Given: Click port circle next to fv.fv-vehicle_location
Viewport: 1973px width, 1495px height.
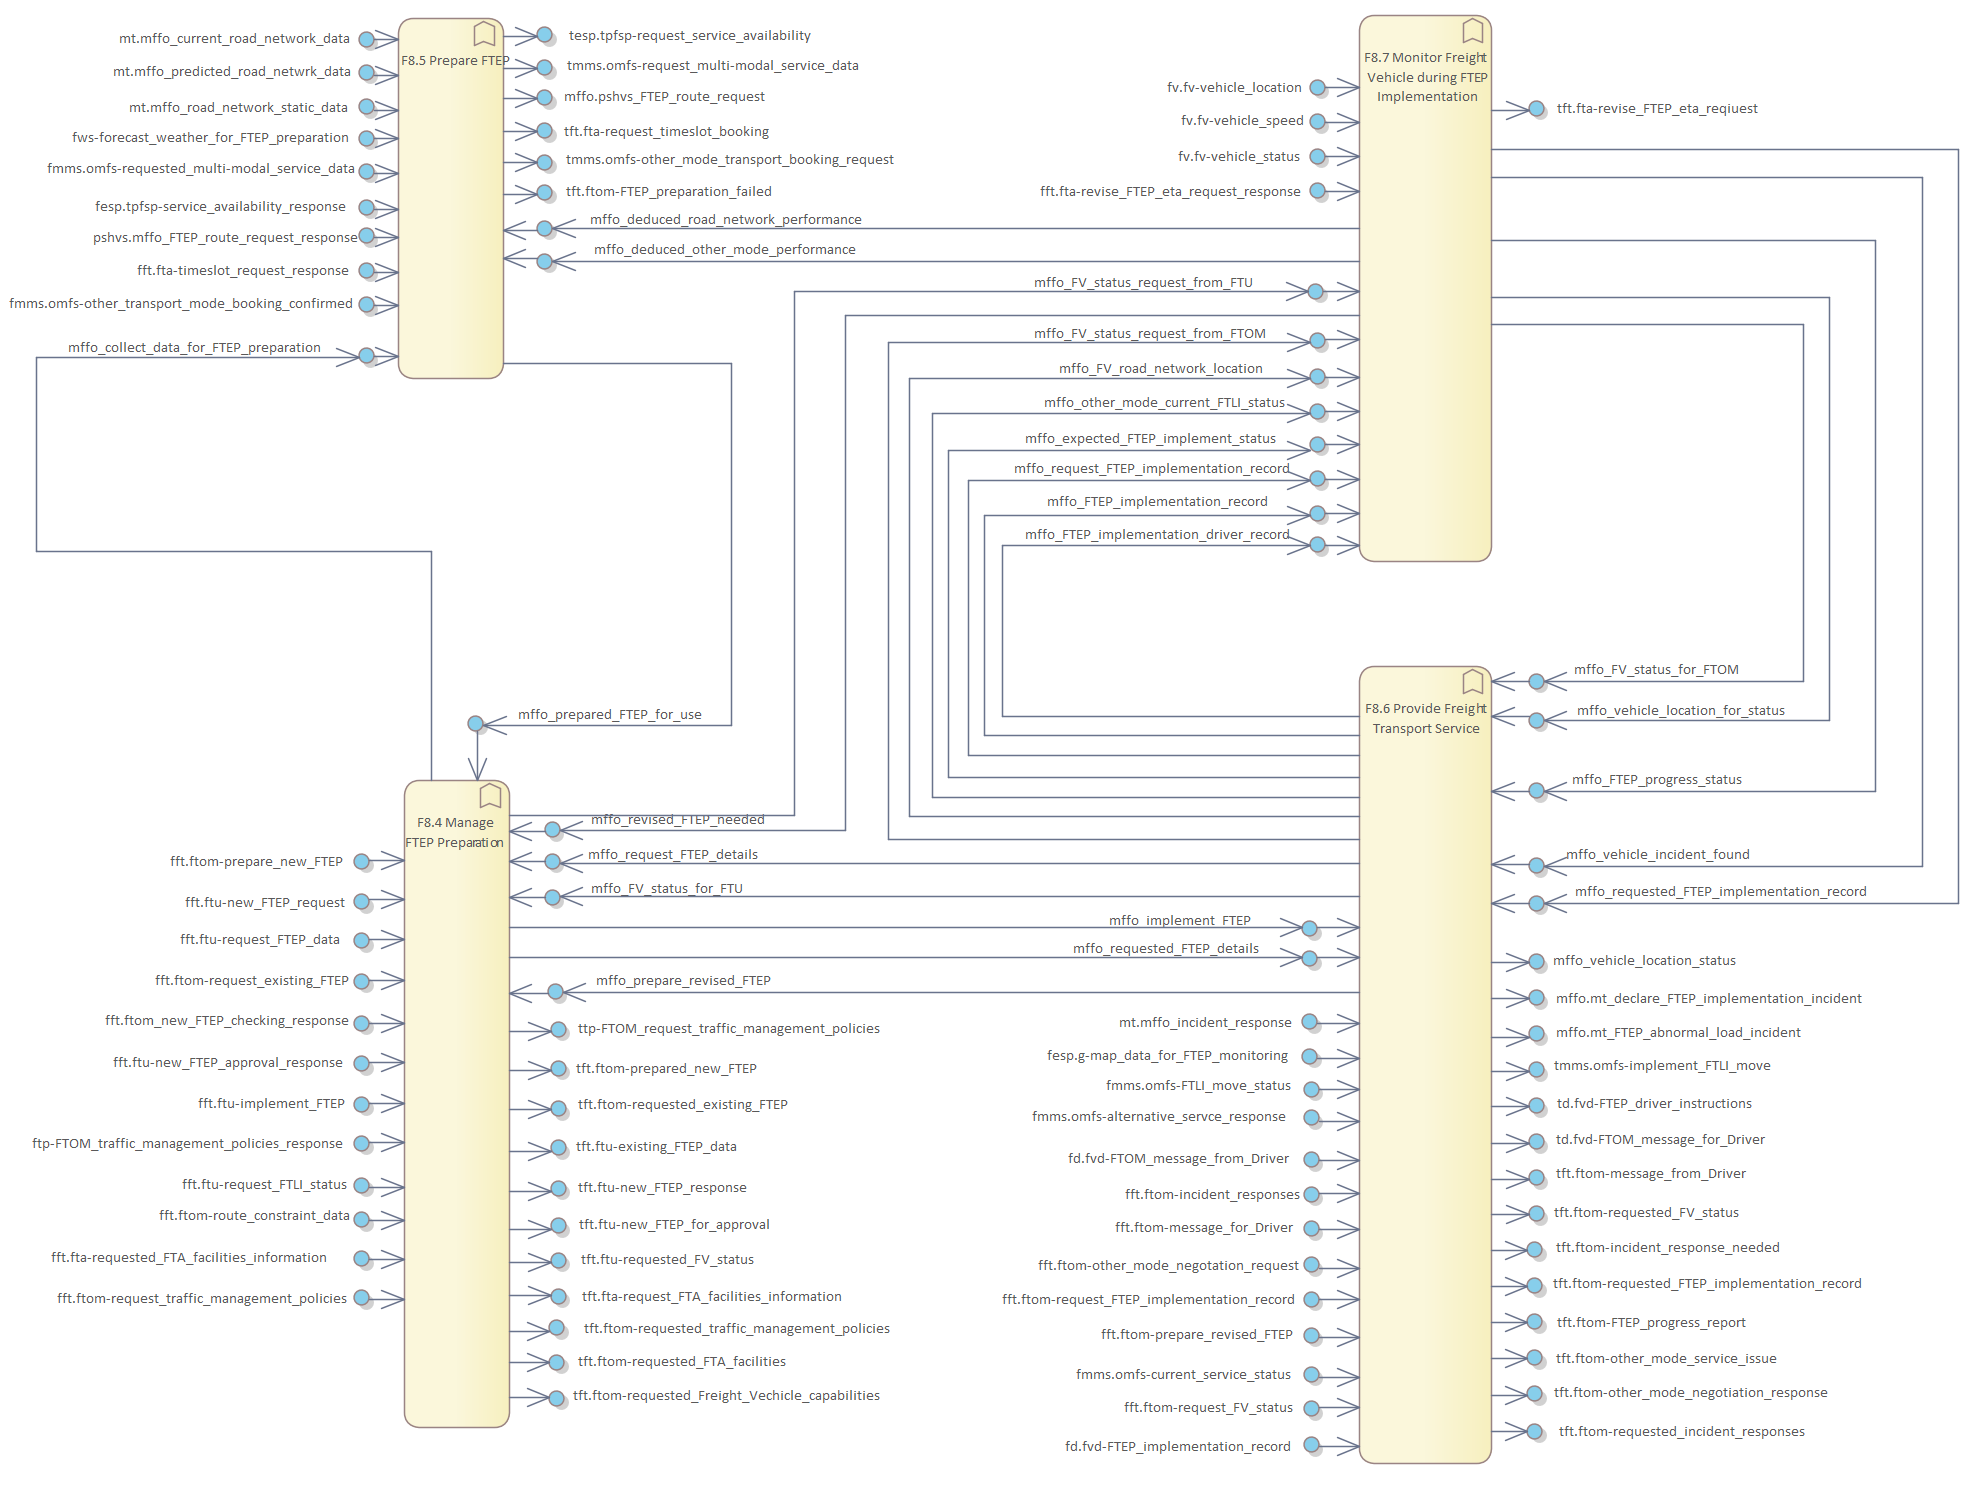Looking at the screenshot, I should point(1318,88).
